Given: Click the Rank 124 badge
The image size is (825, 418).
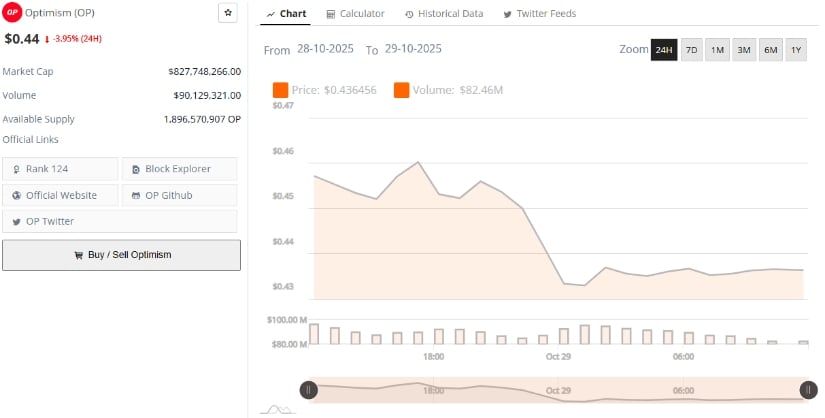Looking at the screenshot, I should tap(60, 169).
